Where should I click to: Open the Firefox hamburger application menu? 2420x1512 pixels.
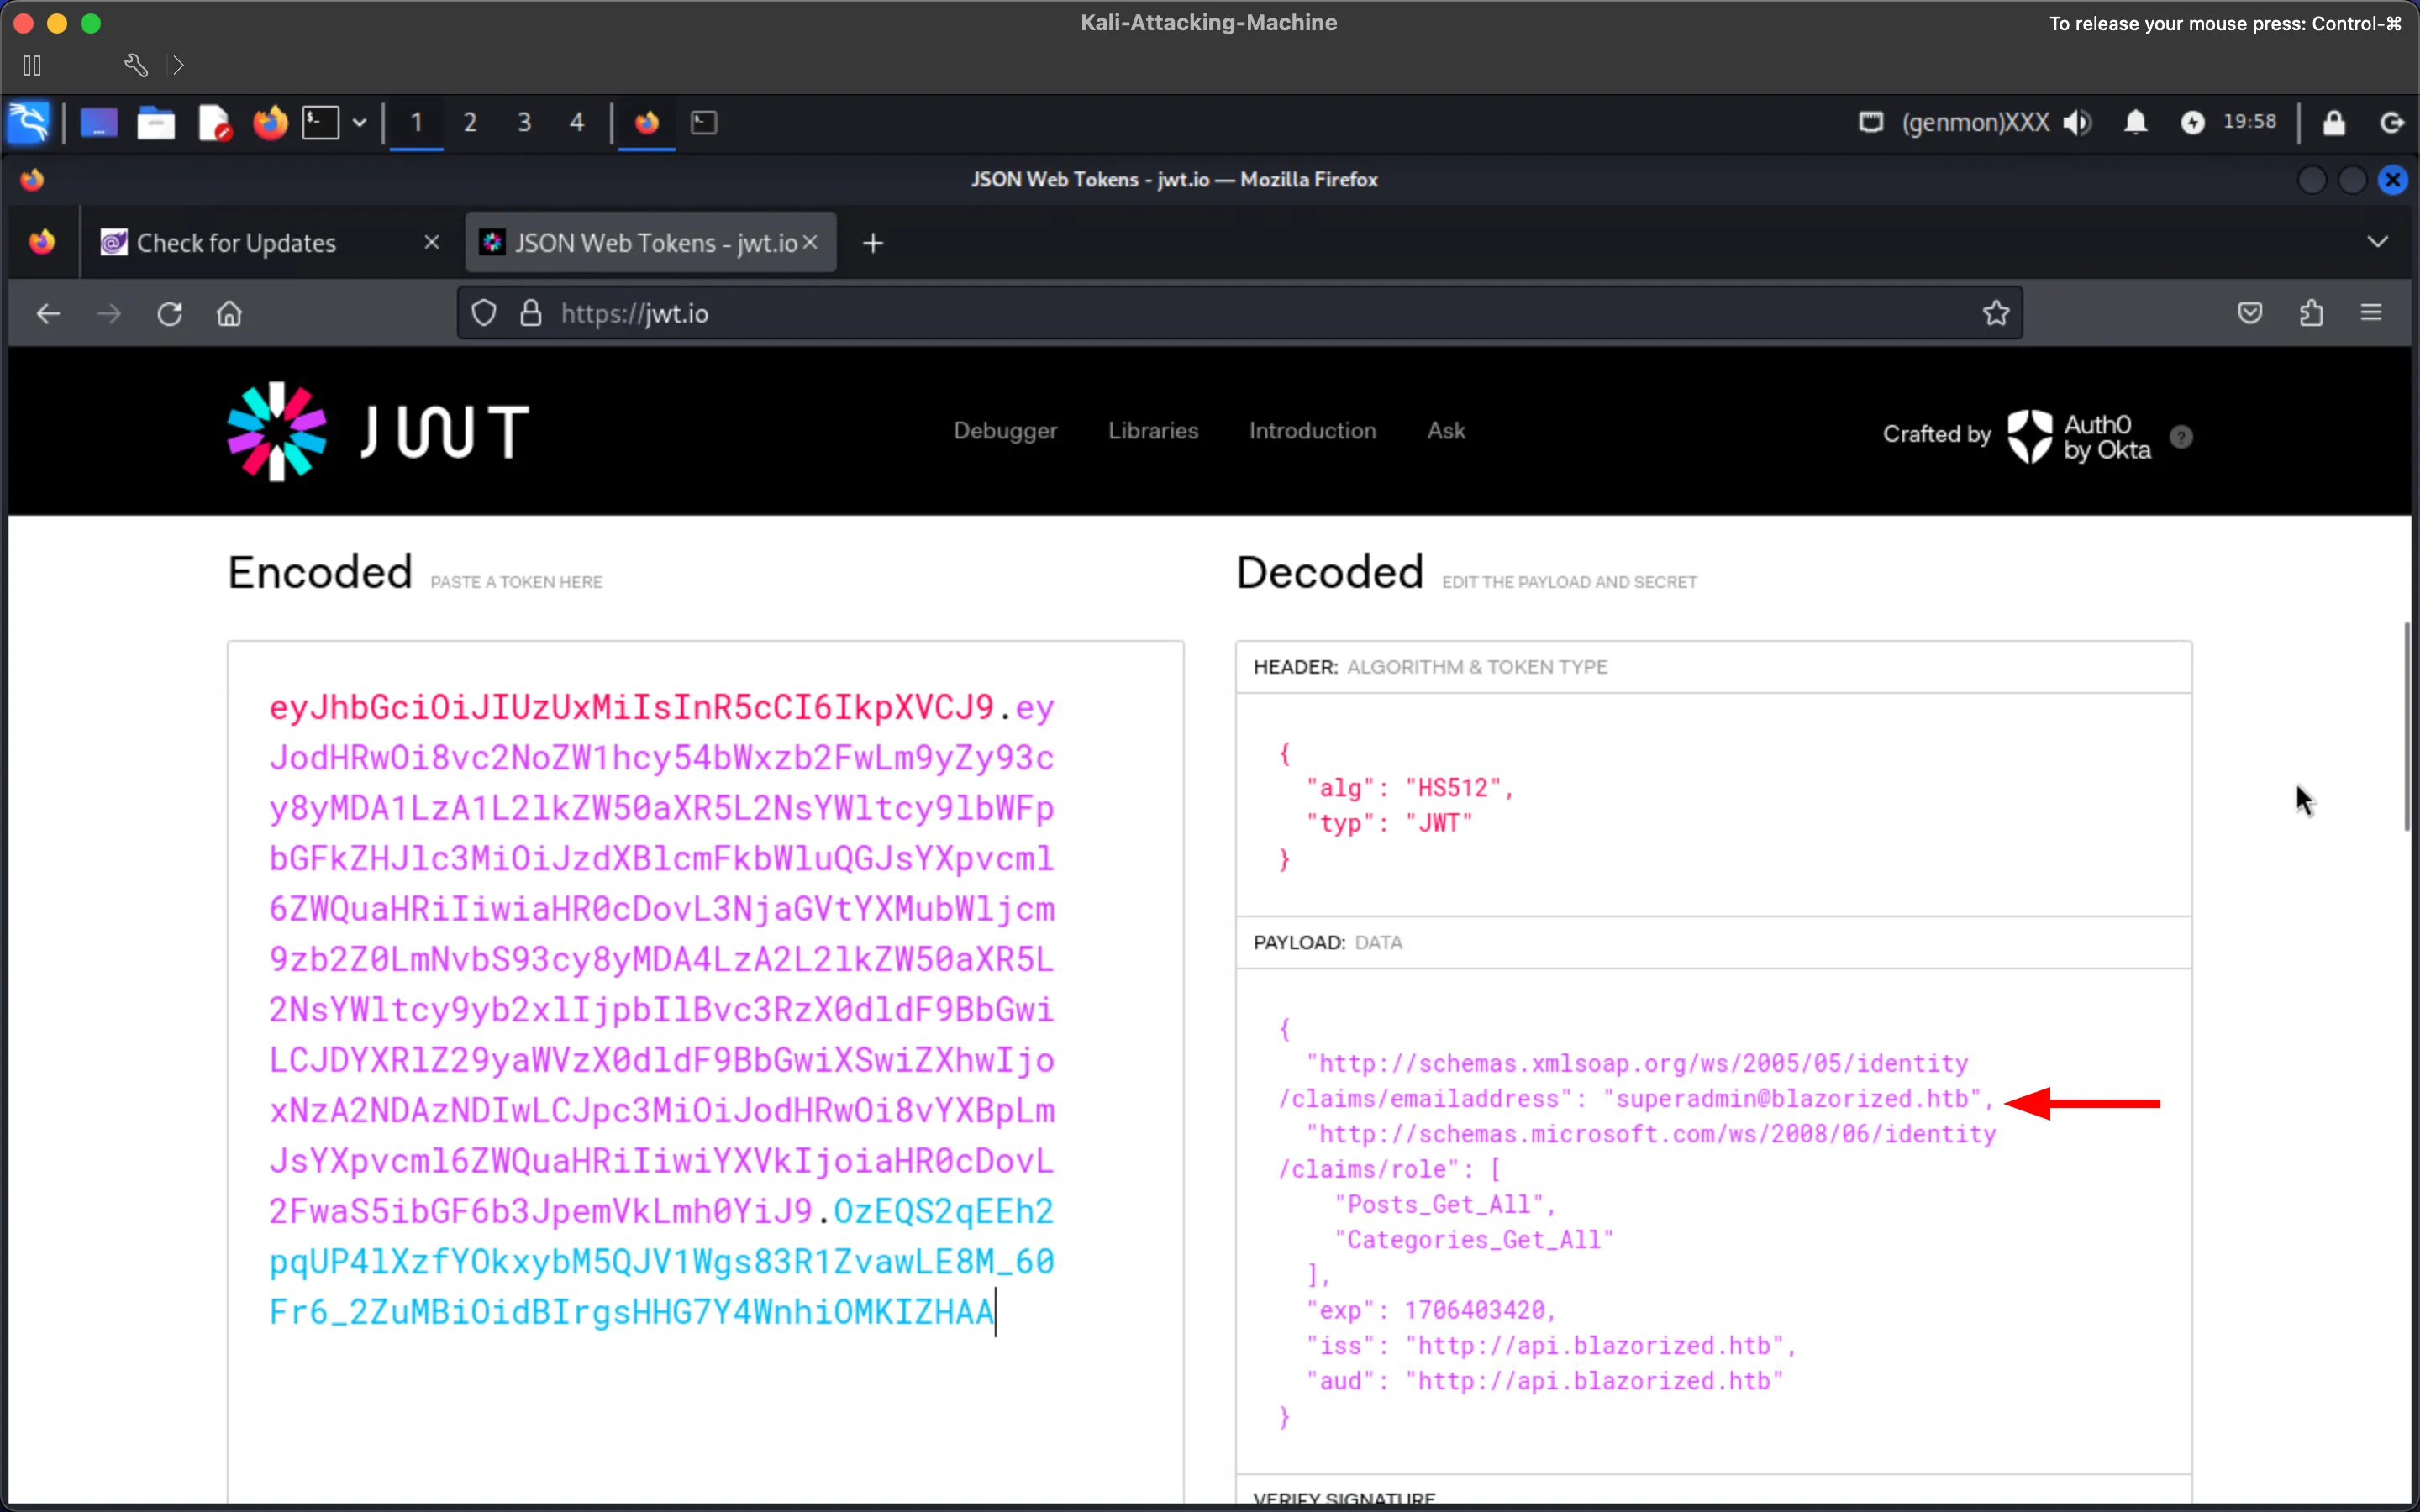tap(2371, 313)
